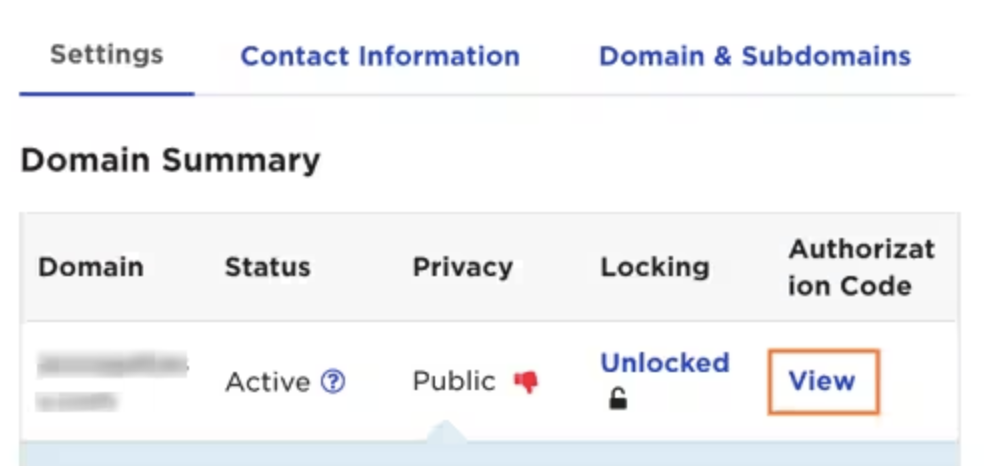Click the triangle pointer beneath Public
This screenshot has width=984, height=466.
[x=446, y=432]
